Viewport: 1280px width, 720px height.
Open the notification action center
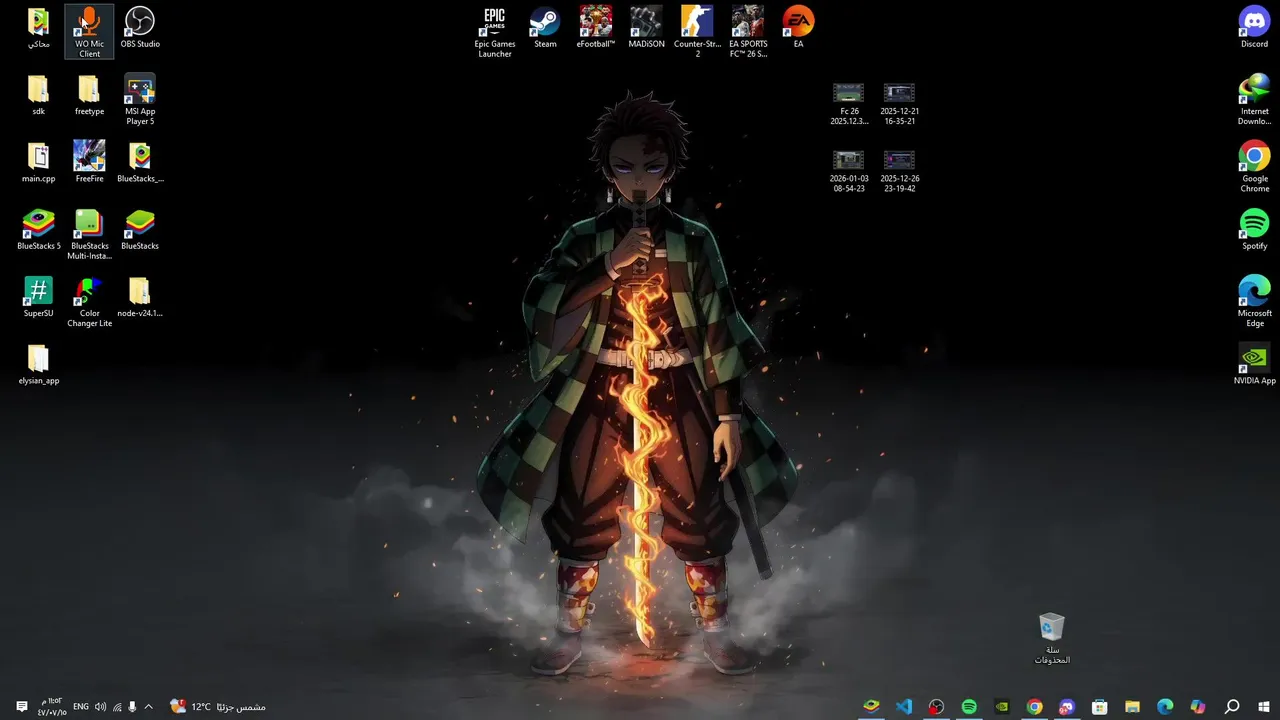(x=21, y=707)
